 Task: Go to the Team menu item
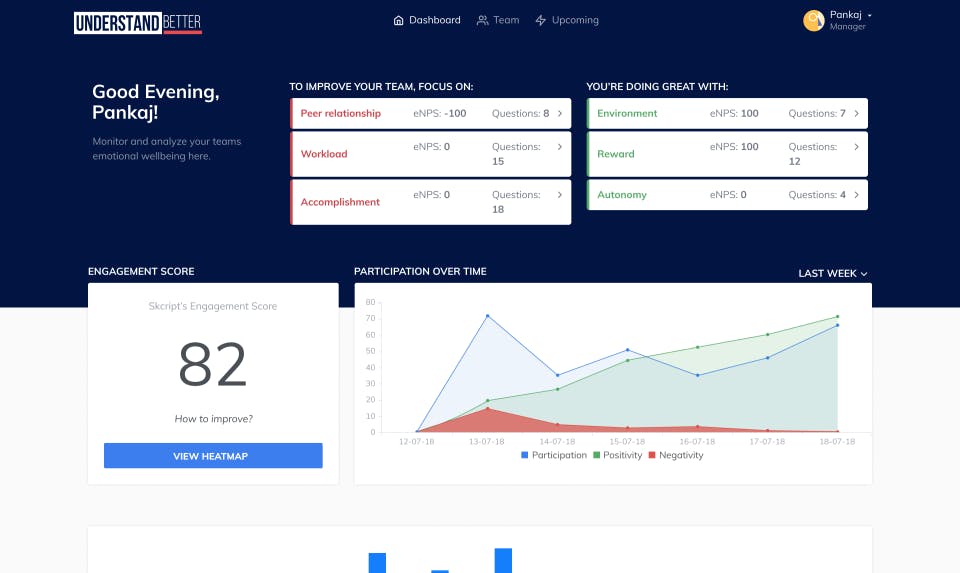pos(498,20)
